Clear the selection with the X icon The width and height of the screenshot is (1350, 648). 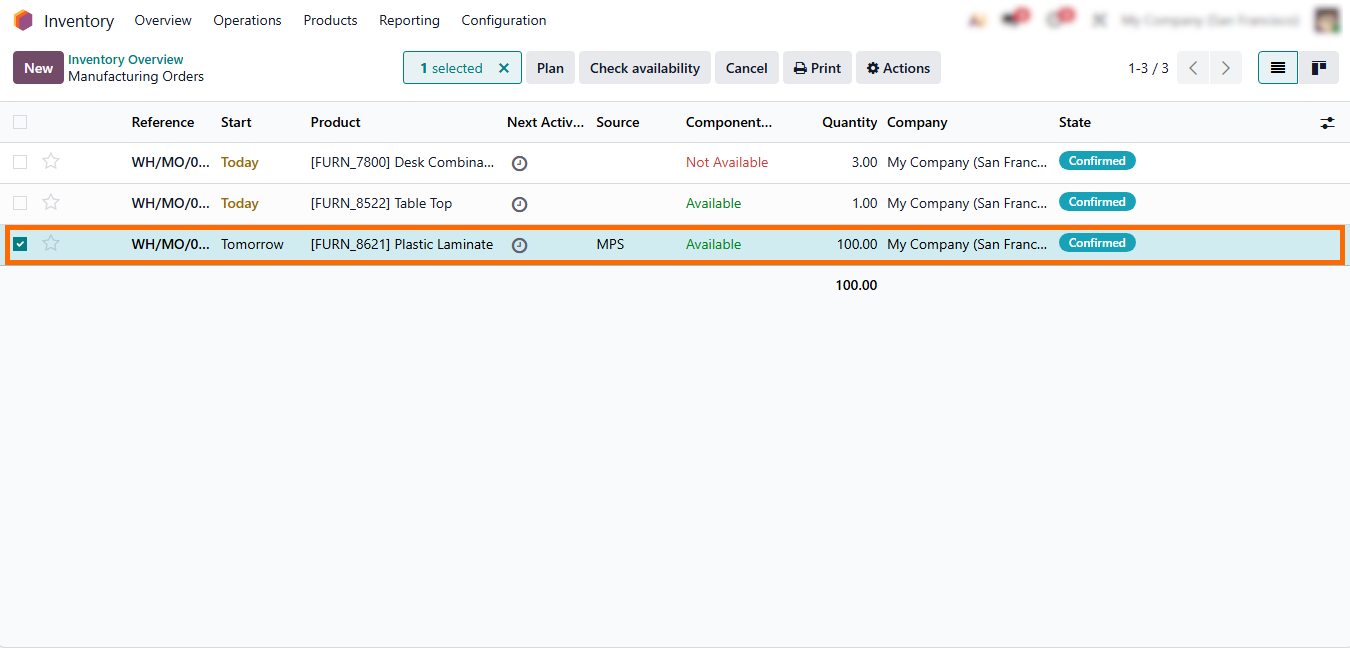[504, 68]
